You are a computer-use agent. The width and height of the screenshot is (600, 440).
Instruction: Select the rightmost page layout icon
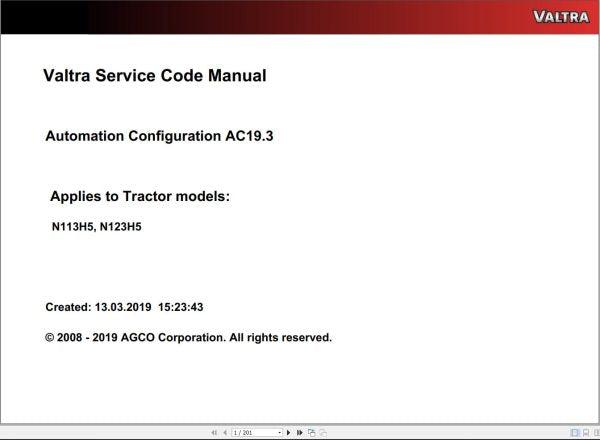coord(593,433)
